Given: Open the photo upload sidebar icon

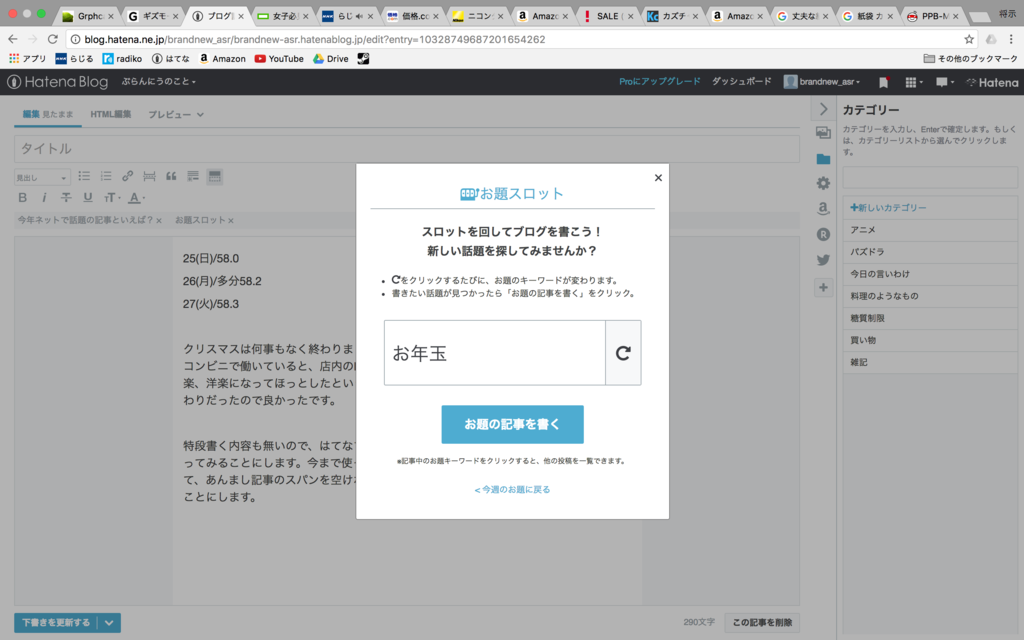Looking at the screenshot, I should coord(823,133).
